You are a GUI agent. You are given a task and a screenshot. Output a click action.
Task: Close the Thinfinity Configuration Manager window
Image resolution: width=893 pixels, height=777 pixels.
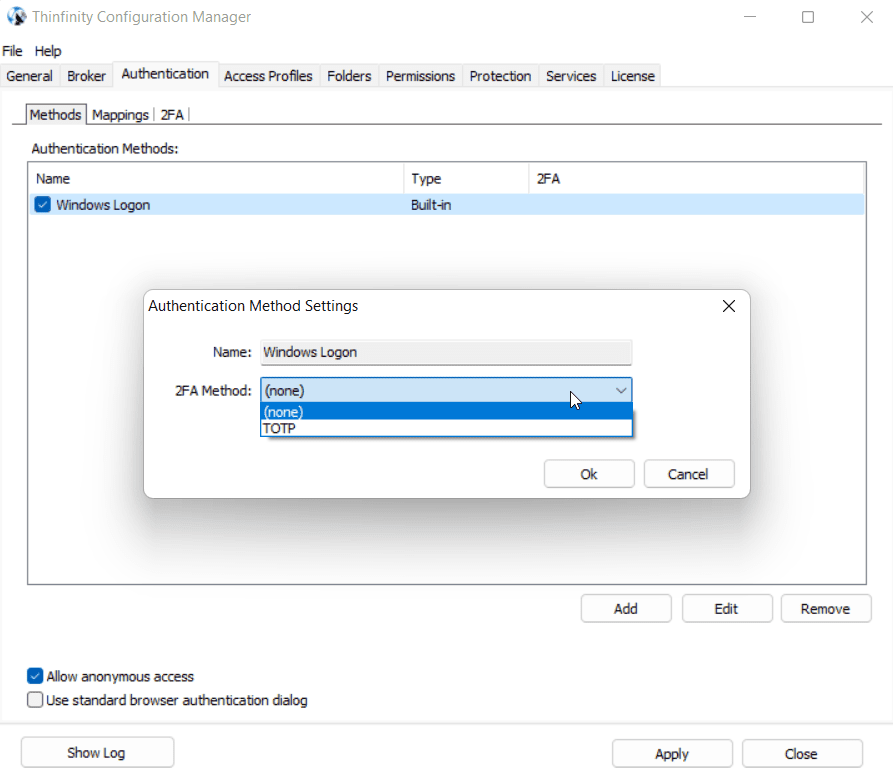[866, 17]
